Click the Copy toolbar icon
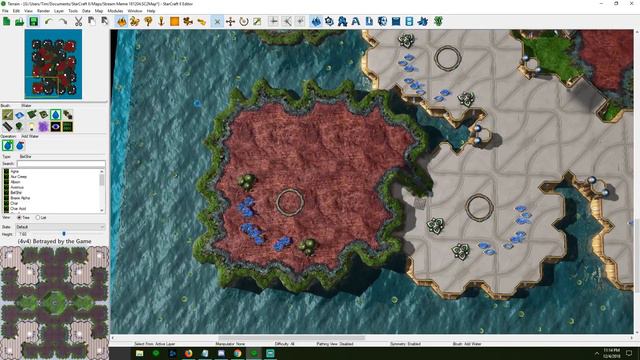Viewport: 640px width, 360px height. [91, 22]
